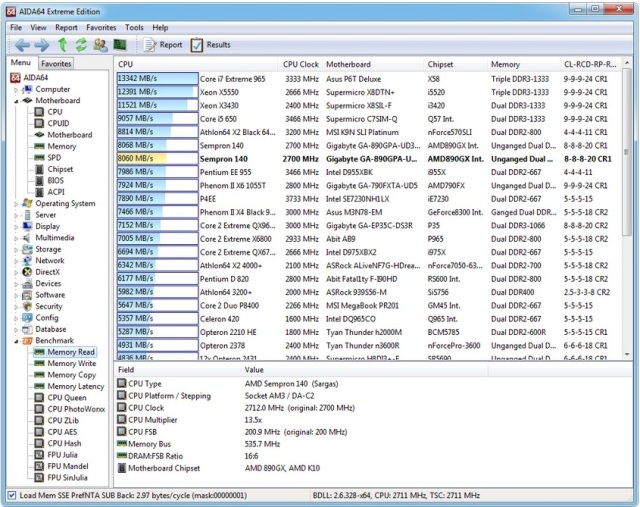
Task: Expand the Storage tree node
Action: tap(16, 249)
